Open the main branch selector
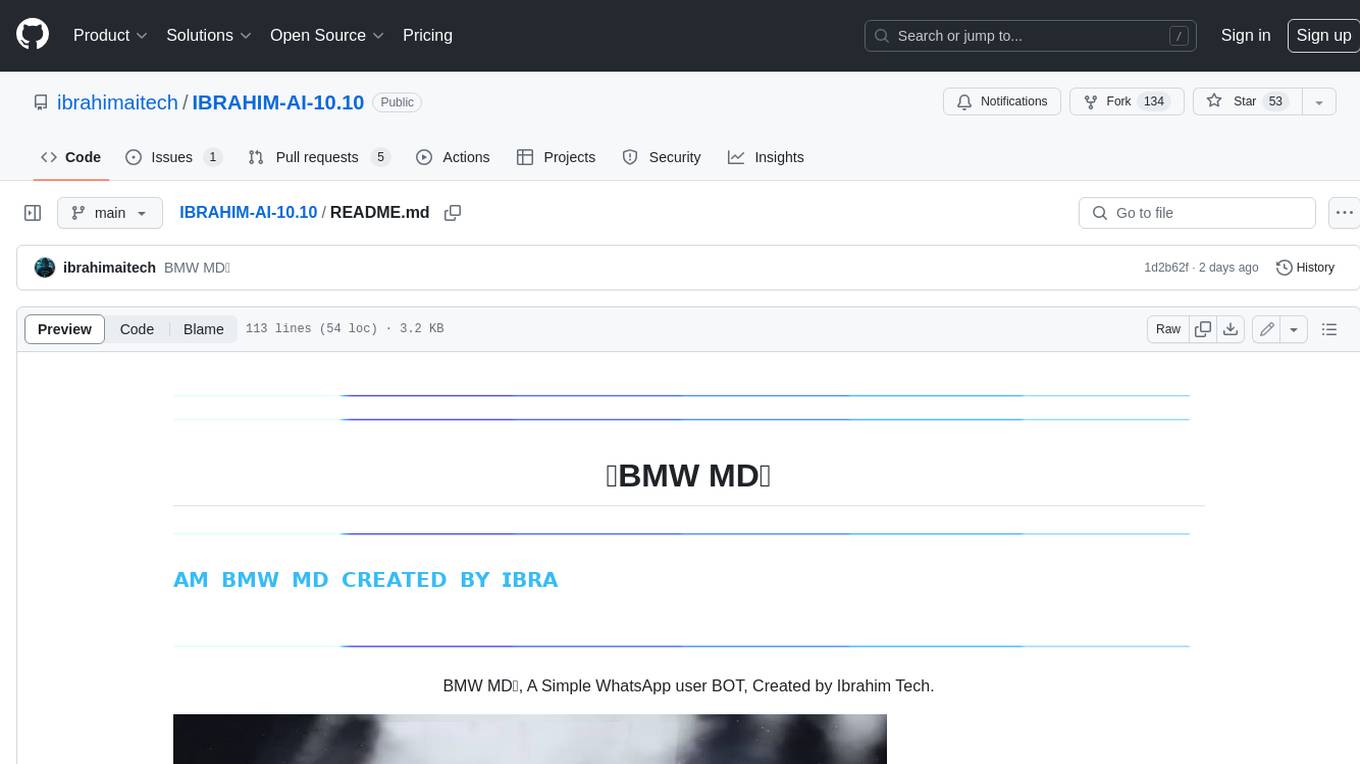This screenshot has width=1360, height=764. click(110, 213)
